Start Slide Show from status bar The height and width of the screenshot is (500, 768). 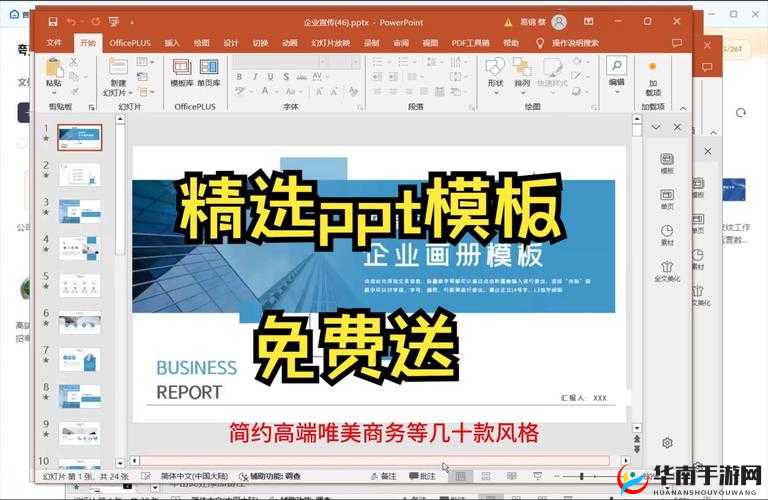[537, 476]
